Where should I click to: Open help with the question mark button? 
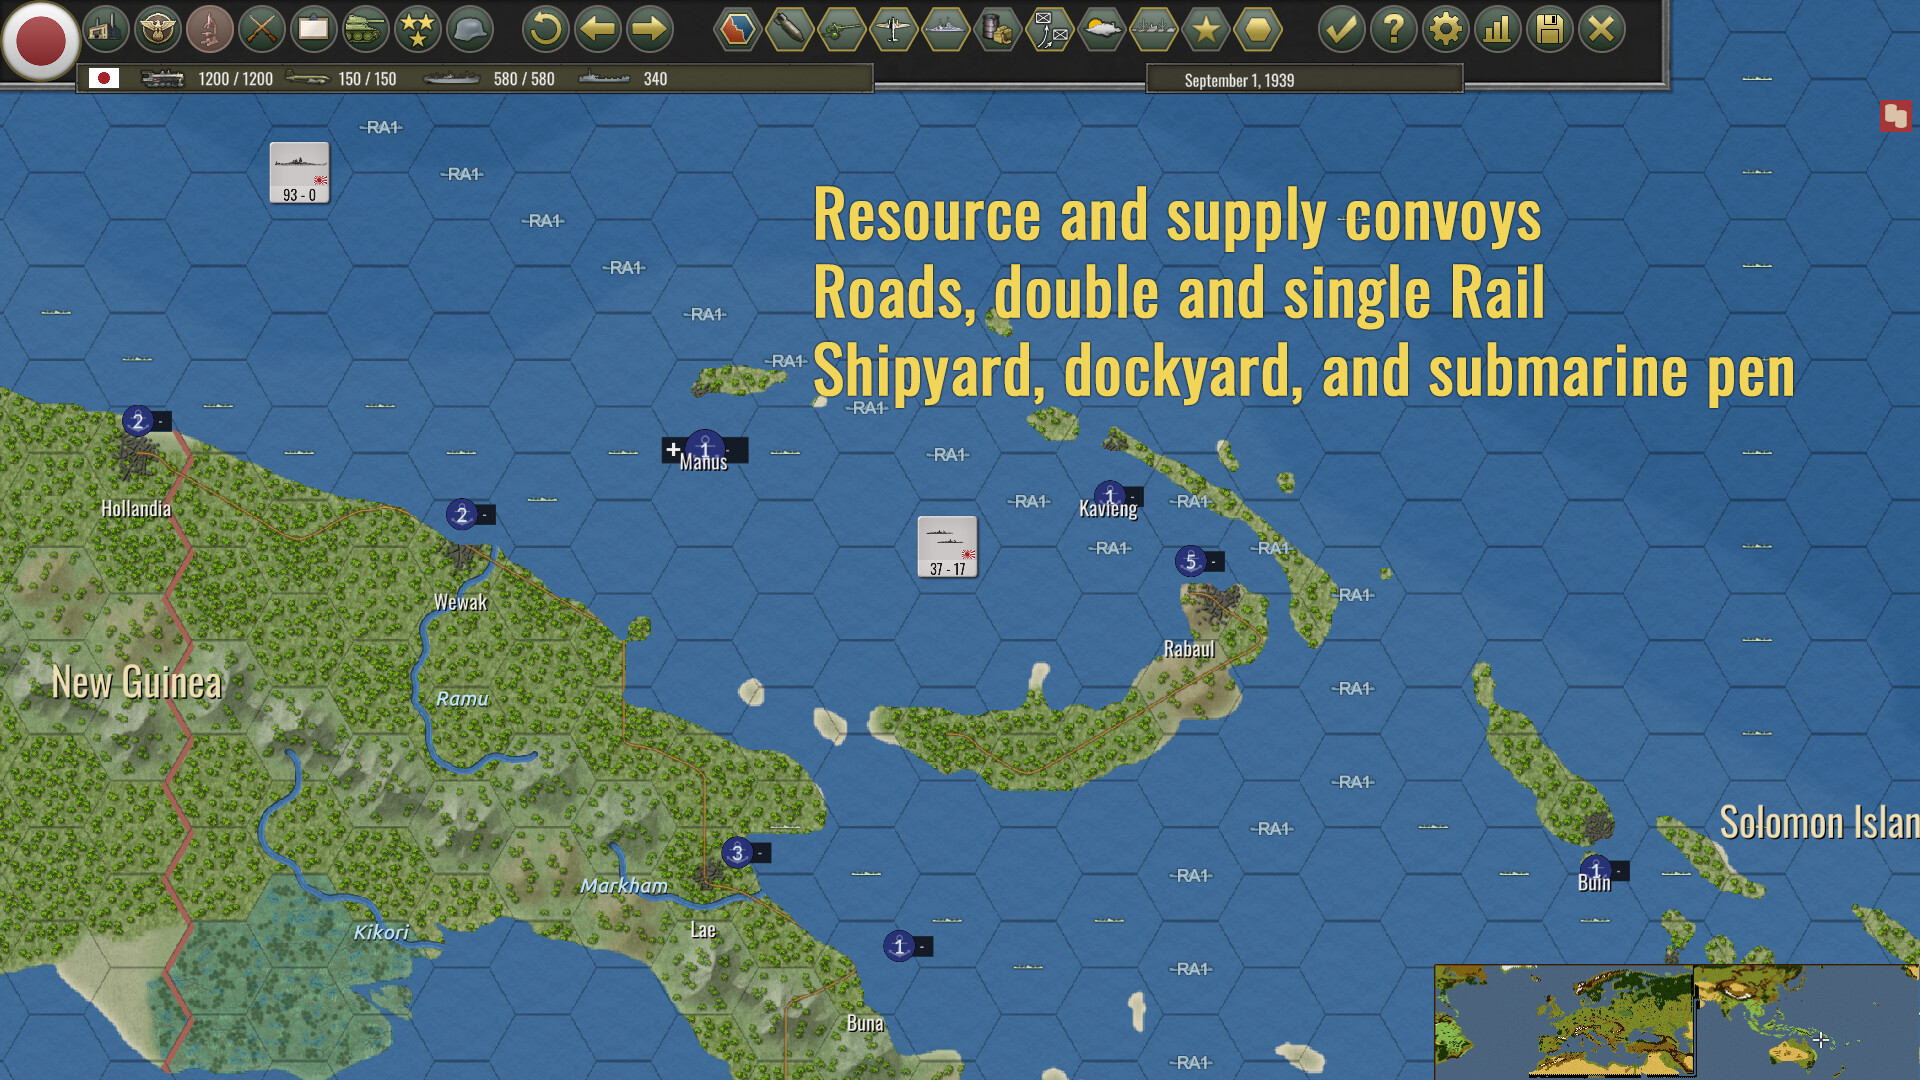click(x=1394, y=29)
